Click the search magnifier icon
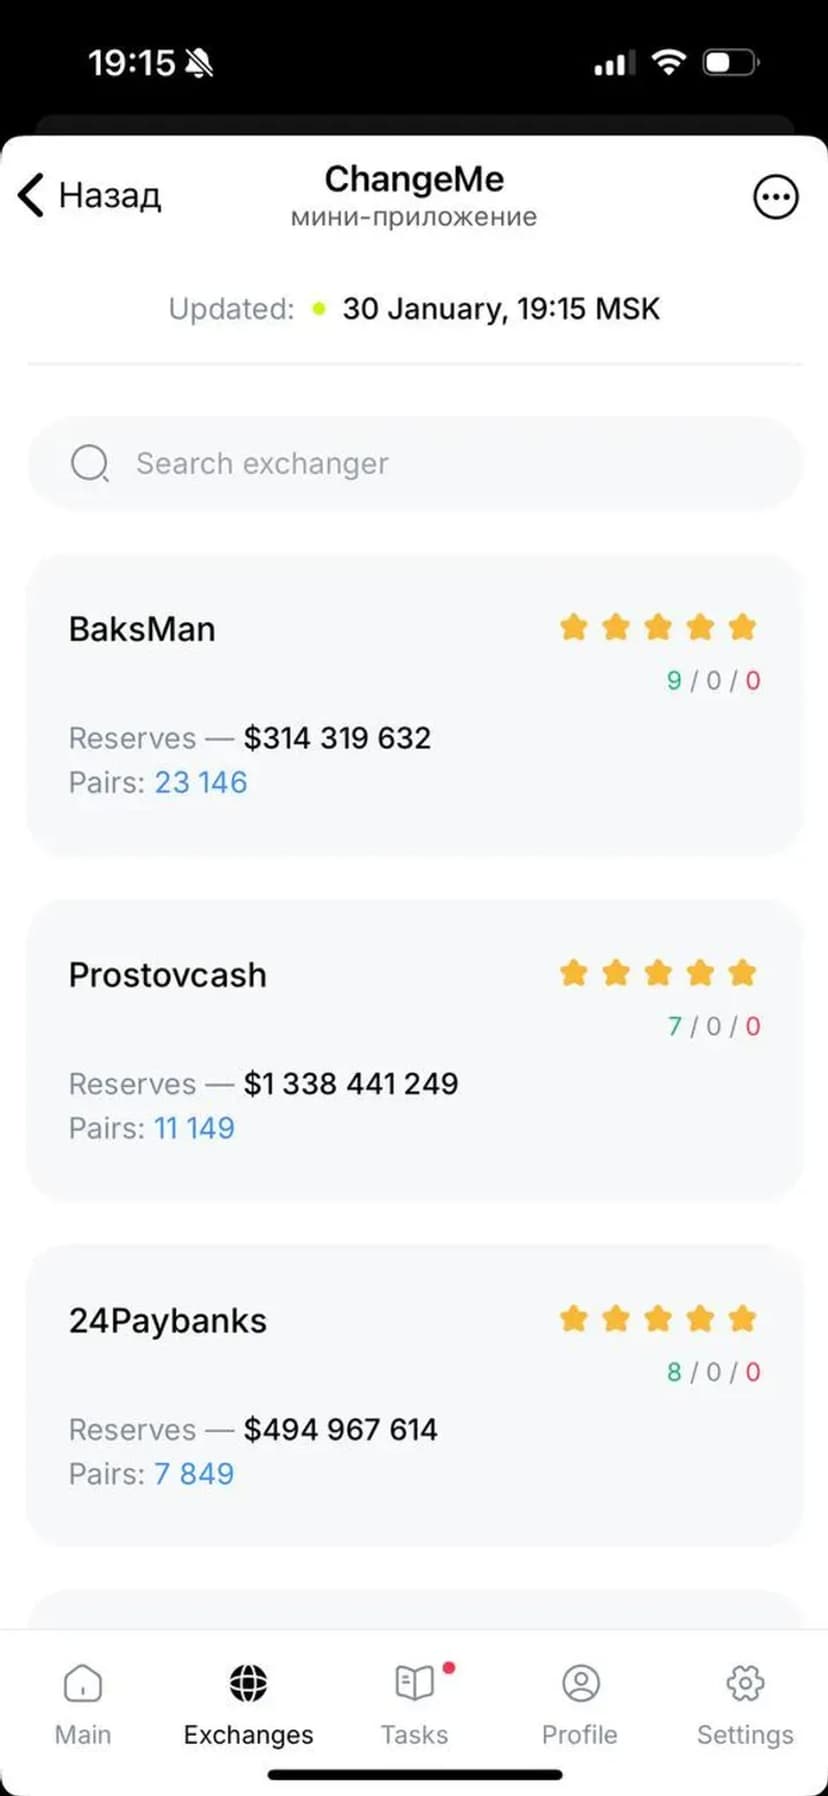Screen dimensions: 828x1796 tap(90, 463)
